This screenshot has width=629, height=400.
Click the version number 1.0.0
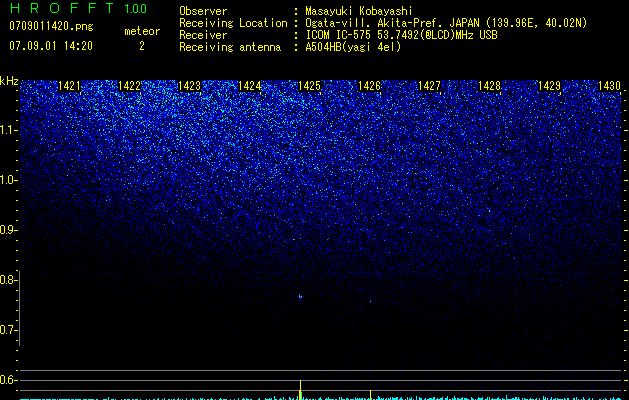pyautogui.click(x=136, y=8)
